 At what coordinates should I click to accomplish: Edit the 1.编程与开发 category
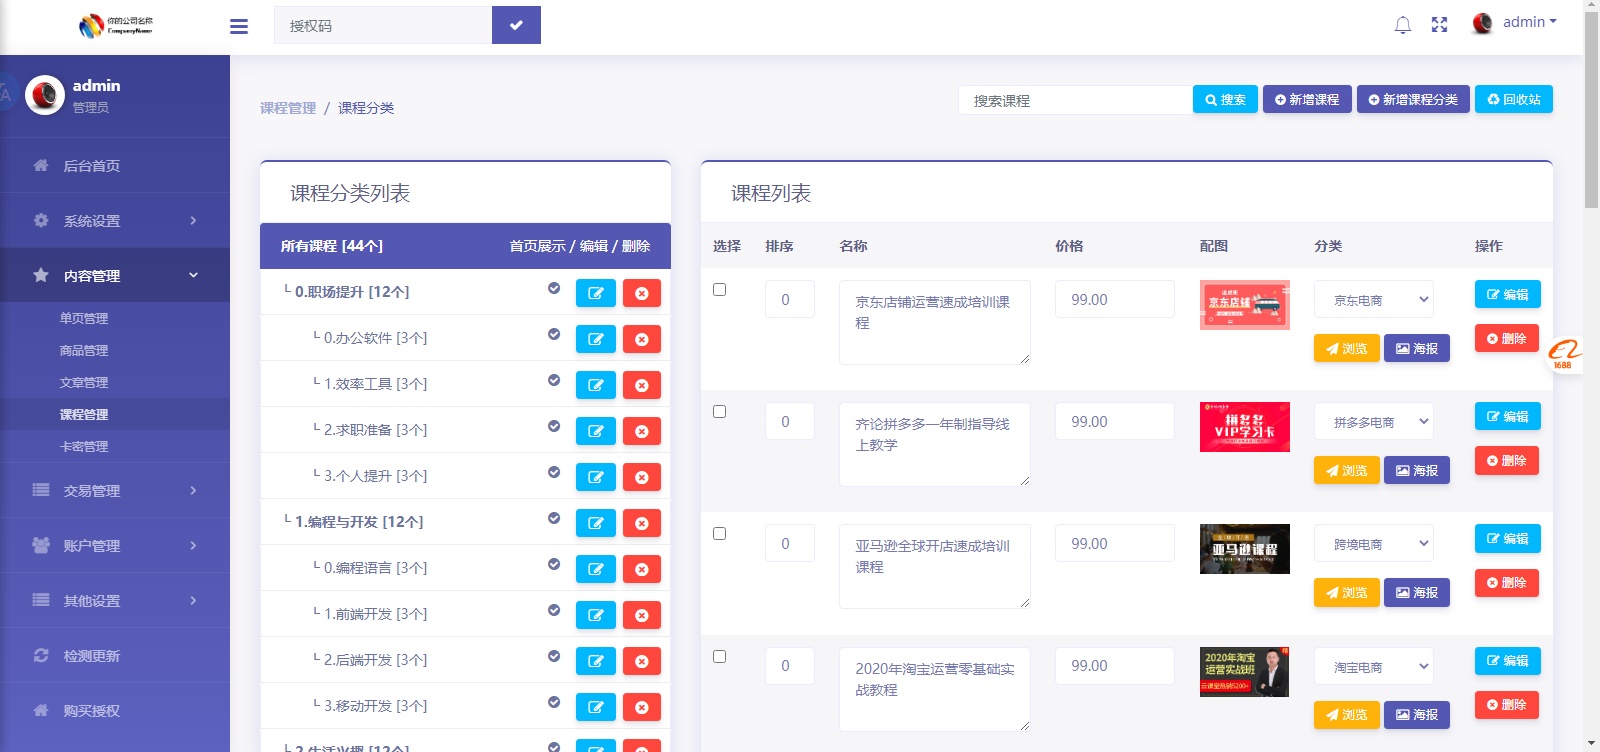596,523
